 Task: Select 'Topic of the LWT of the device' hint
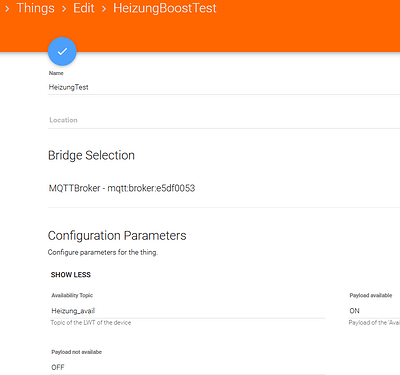[91, 323]
